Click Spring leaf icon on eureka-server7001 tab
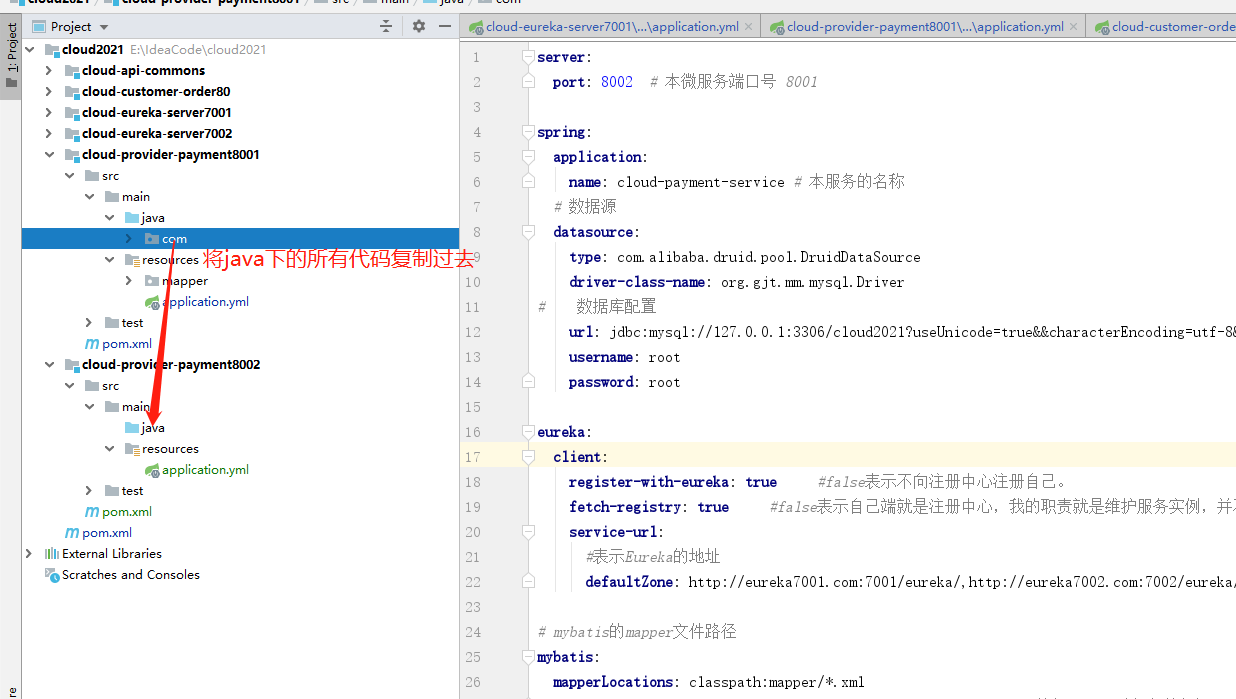 (x=477, y=27)
